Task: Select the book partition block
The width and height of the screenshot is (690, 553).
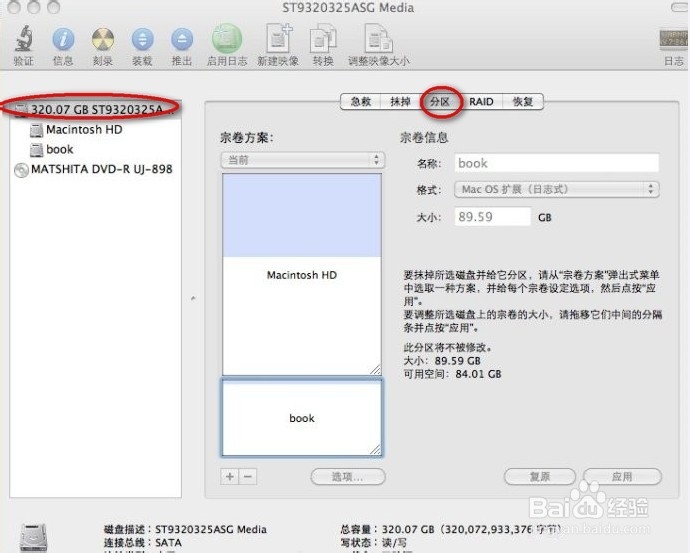Action: click(302, 418)
